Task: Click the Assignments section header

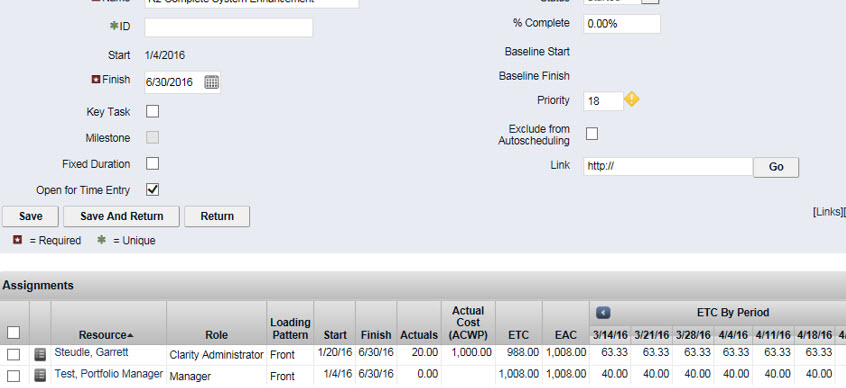Action: pos(38,285)
